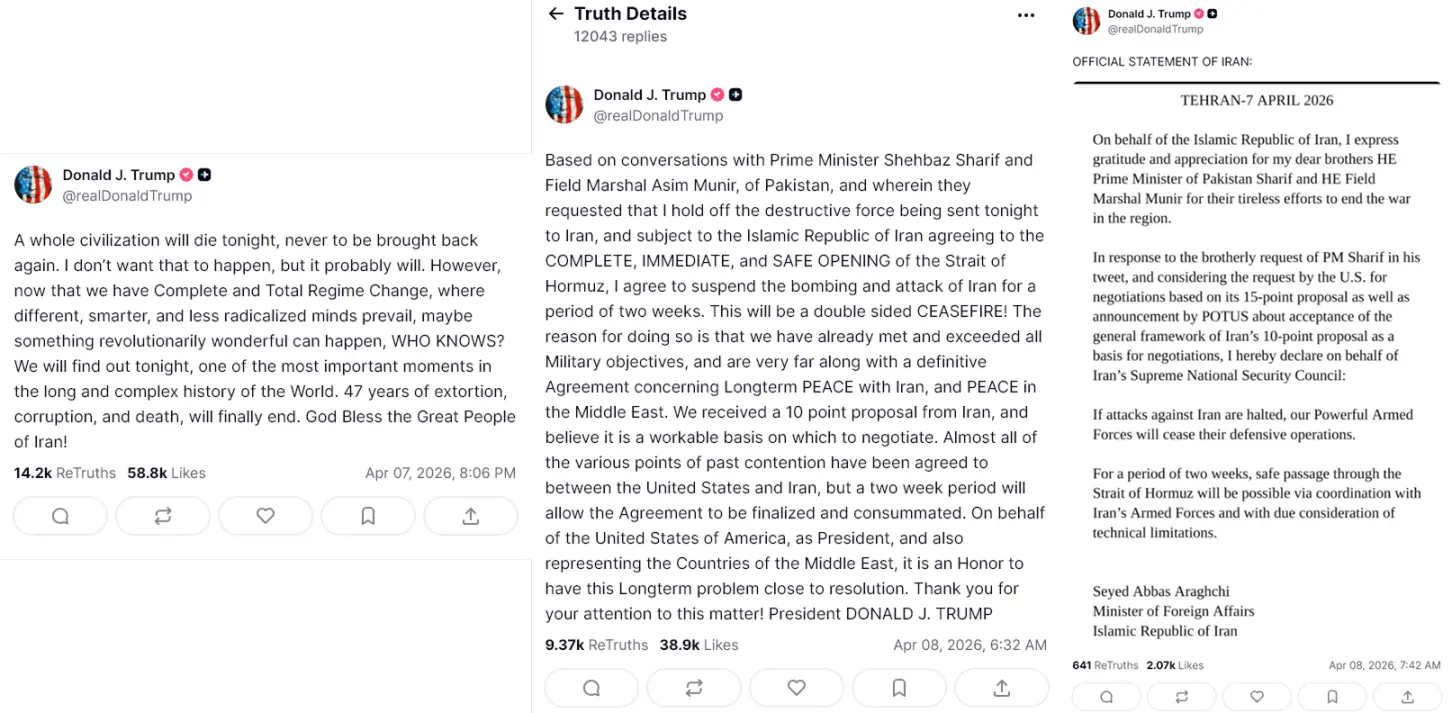
Task: Like the post with 58.8k Likes
Action: click(x=265, y=516)
